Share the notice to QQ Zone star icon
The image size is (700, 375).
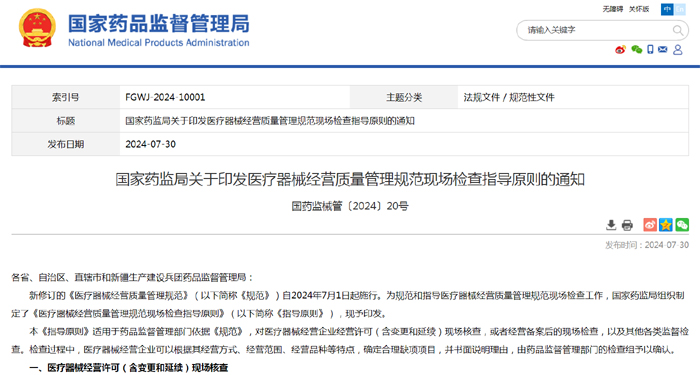[x=666, y=225]
